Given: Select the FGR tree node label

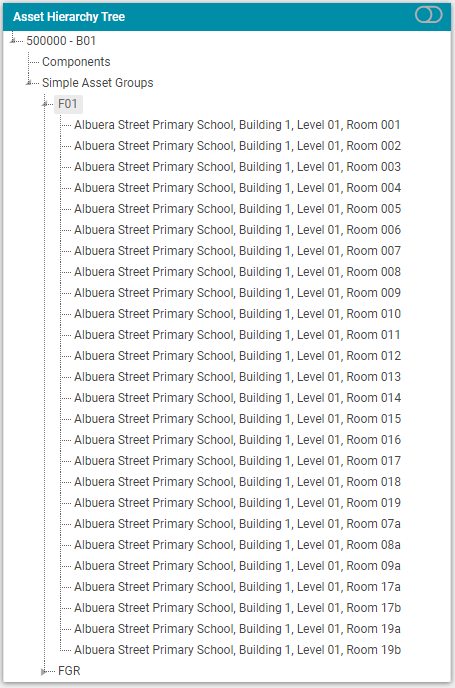Looking at the screenshot, I should pos(69,671).
